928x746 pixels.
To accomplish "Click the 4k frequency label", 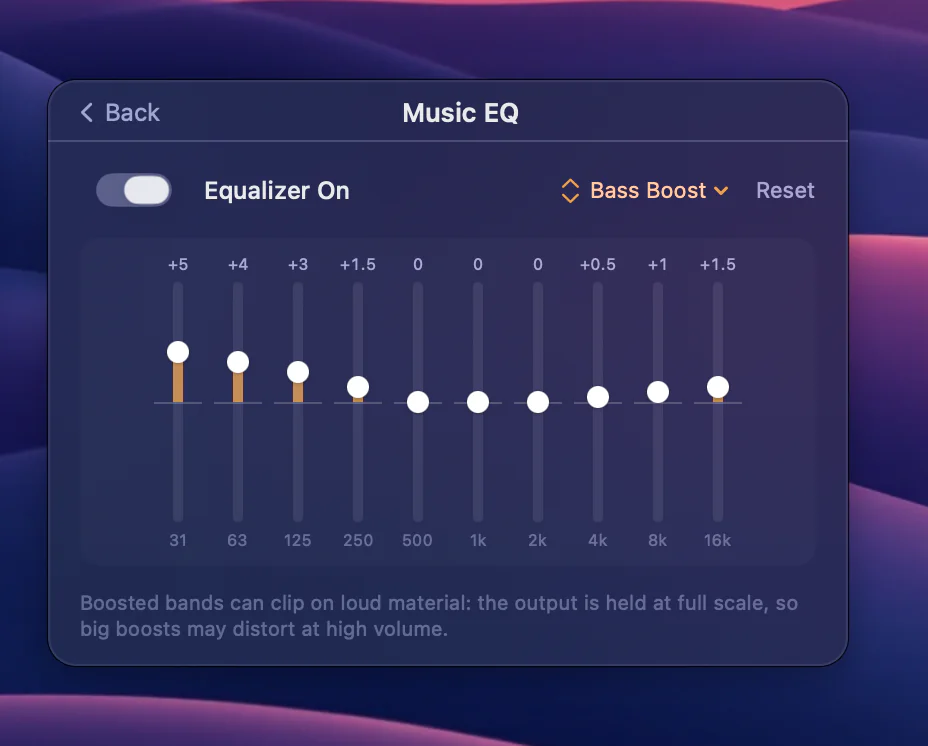I will coord(598,540).
